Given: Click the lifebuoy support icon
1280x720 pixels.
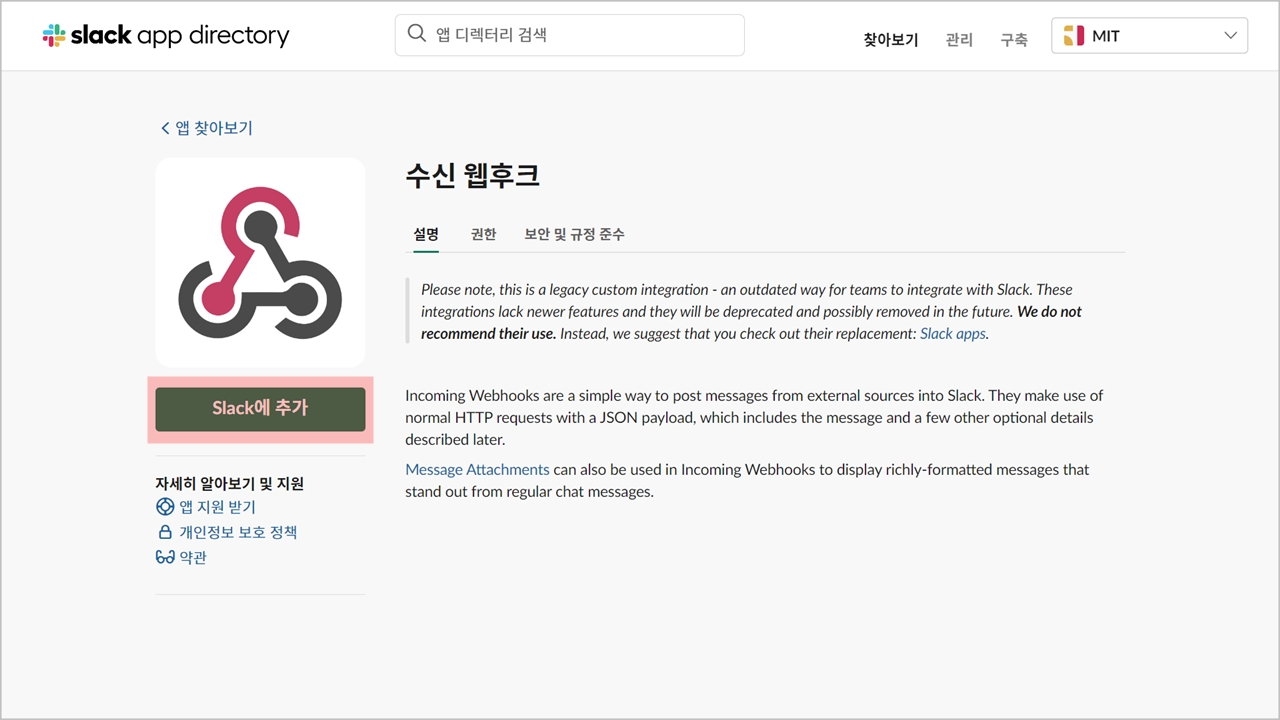Looking at the screenshot, I should coord(165,507).
